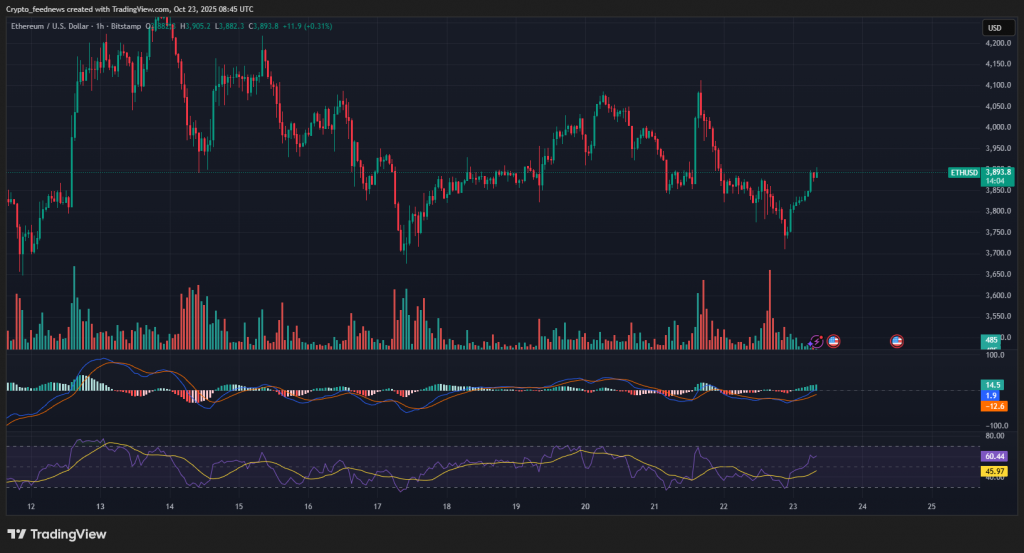Open the USD currency selector
This screenshot has width=1024, height=553.
(995, 28)
